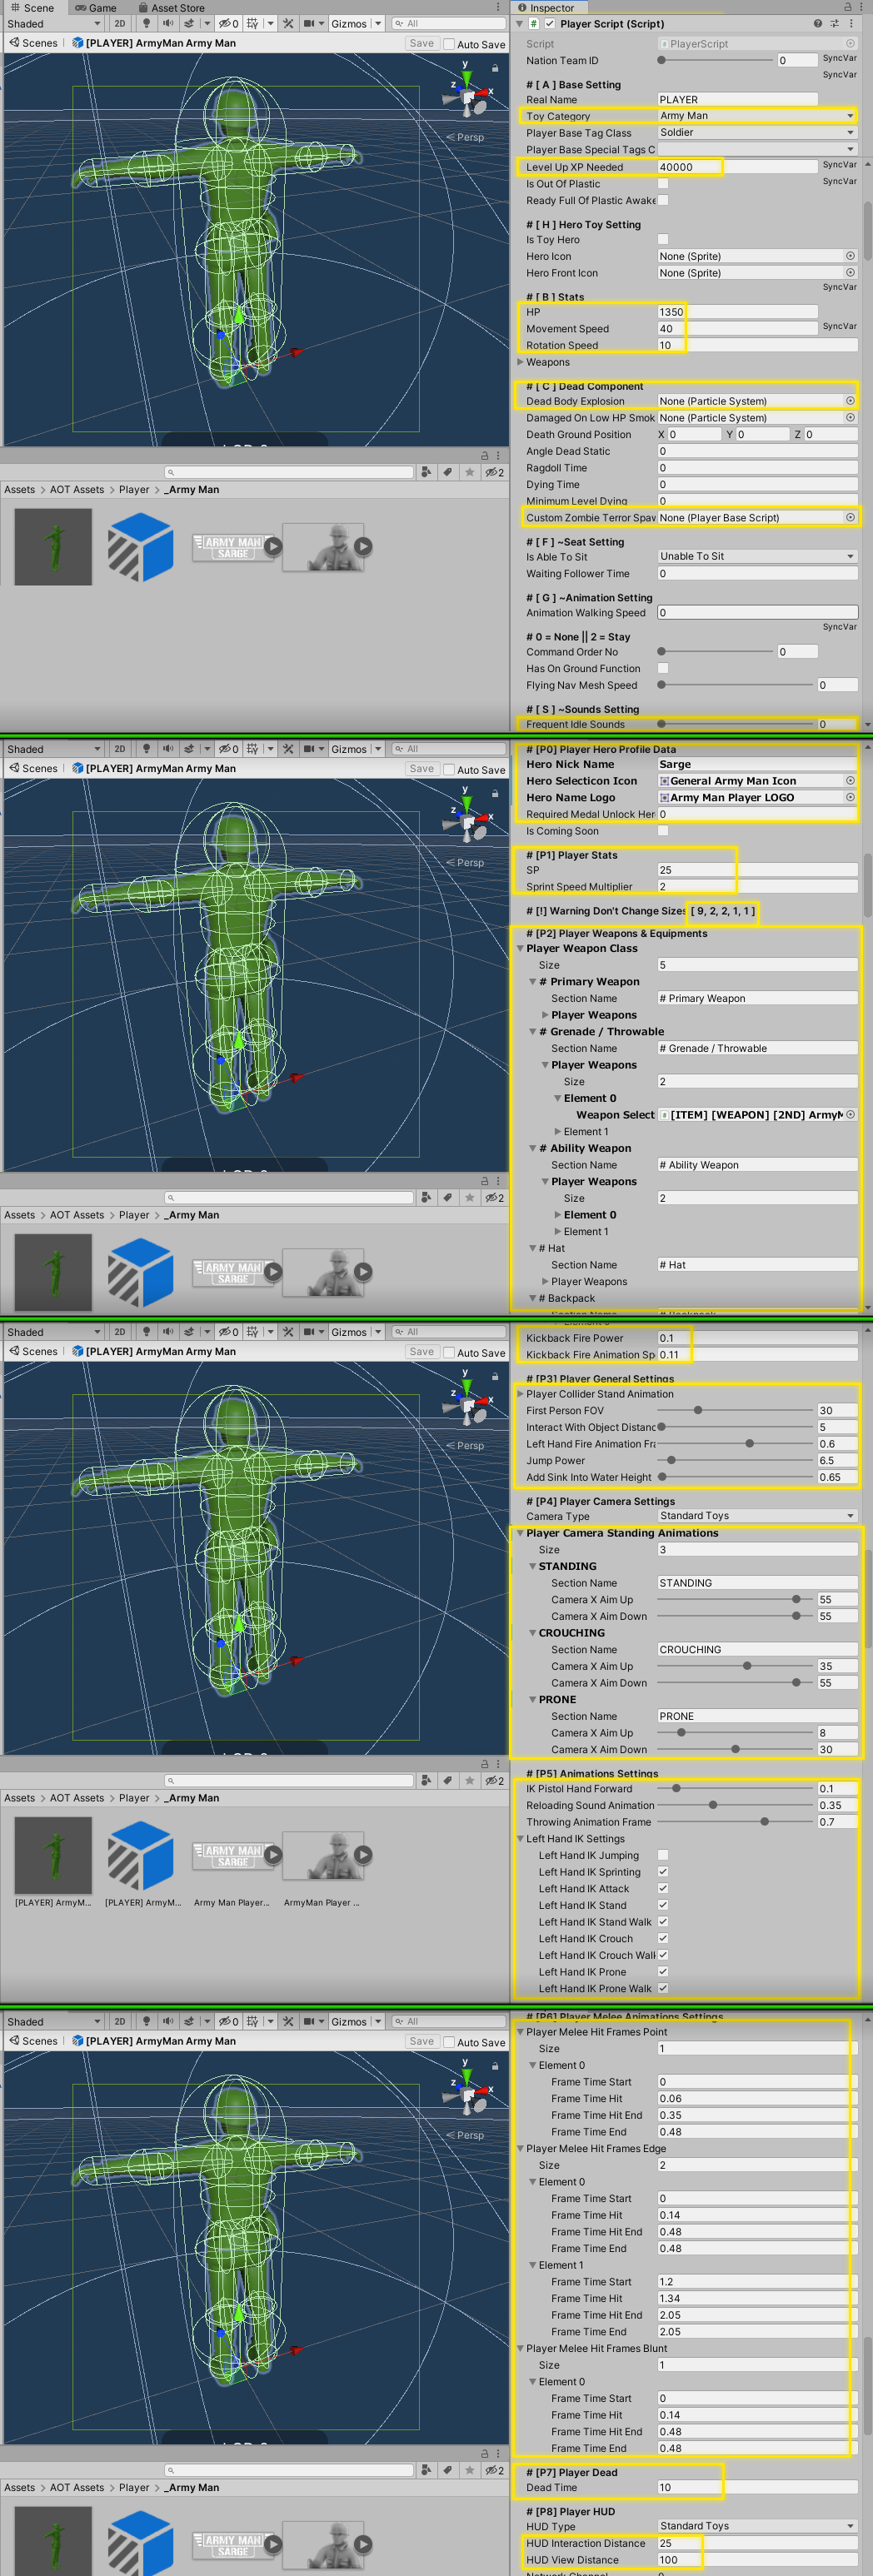This screenshot has height=2576, width=873.
Task: Expand Player Collider Stand Animation foldout
Action: coord(521,1394)
